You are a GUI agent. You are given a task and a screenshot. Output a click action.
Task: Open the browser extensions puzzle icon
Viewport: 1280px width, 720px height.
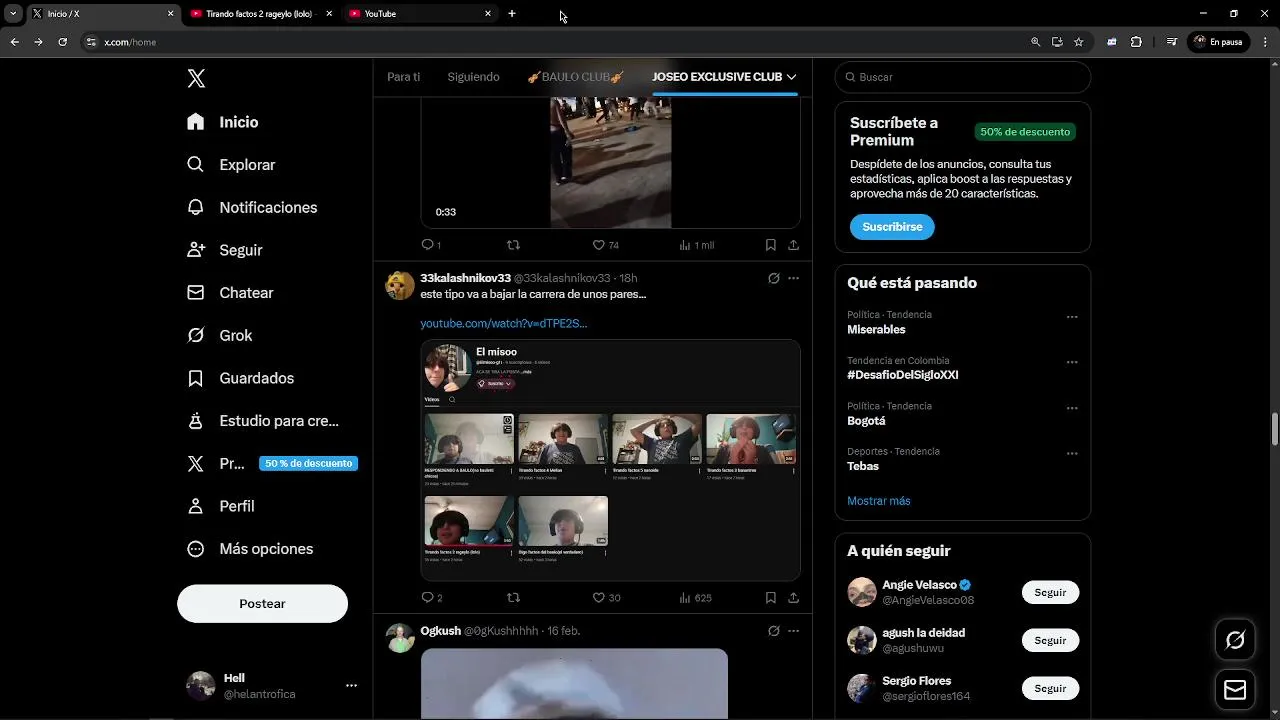pos(1136,42)
